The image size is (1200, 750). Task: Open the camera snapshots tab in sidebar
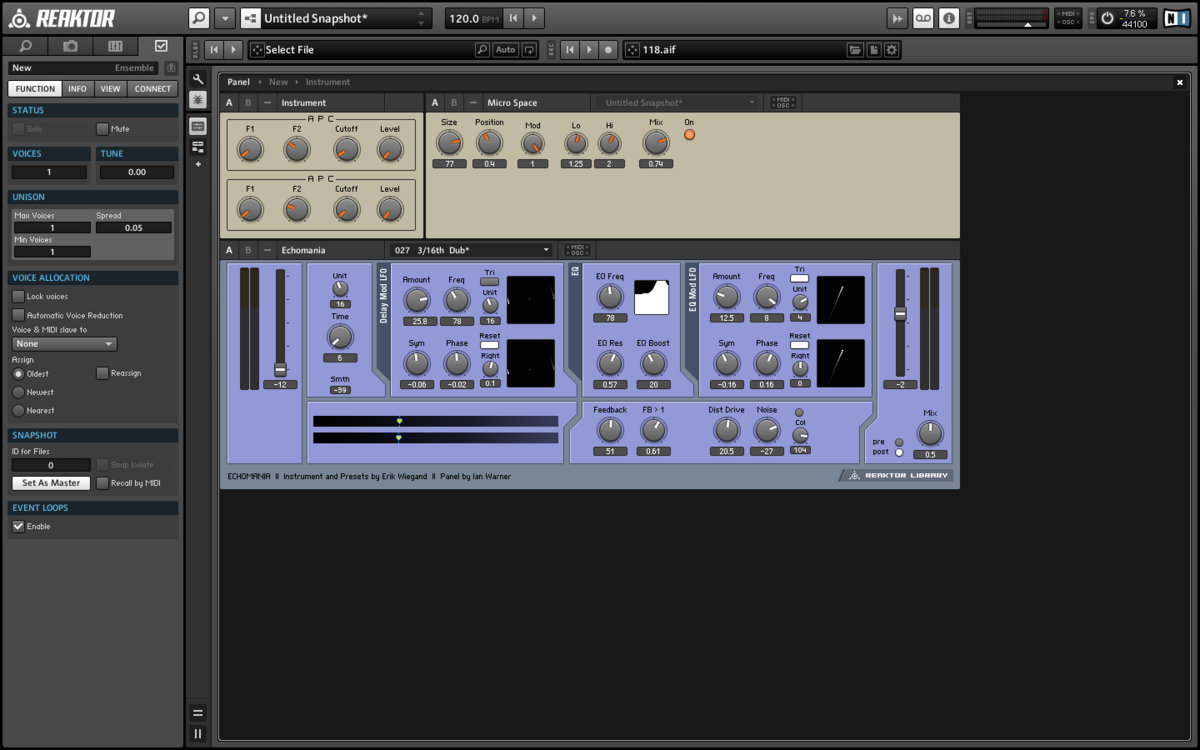(x=70, y=46)
